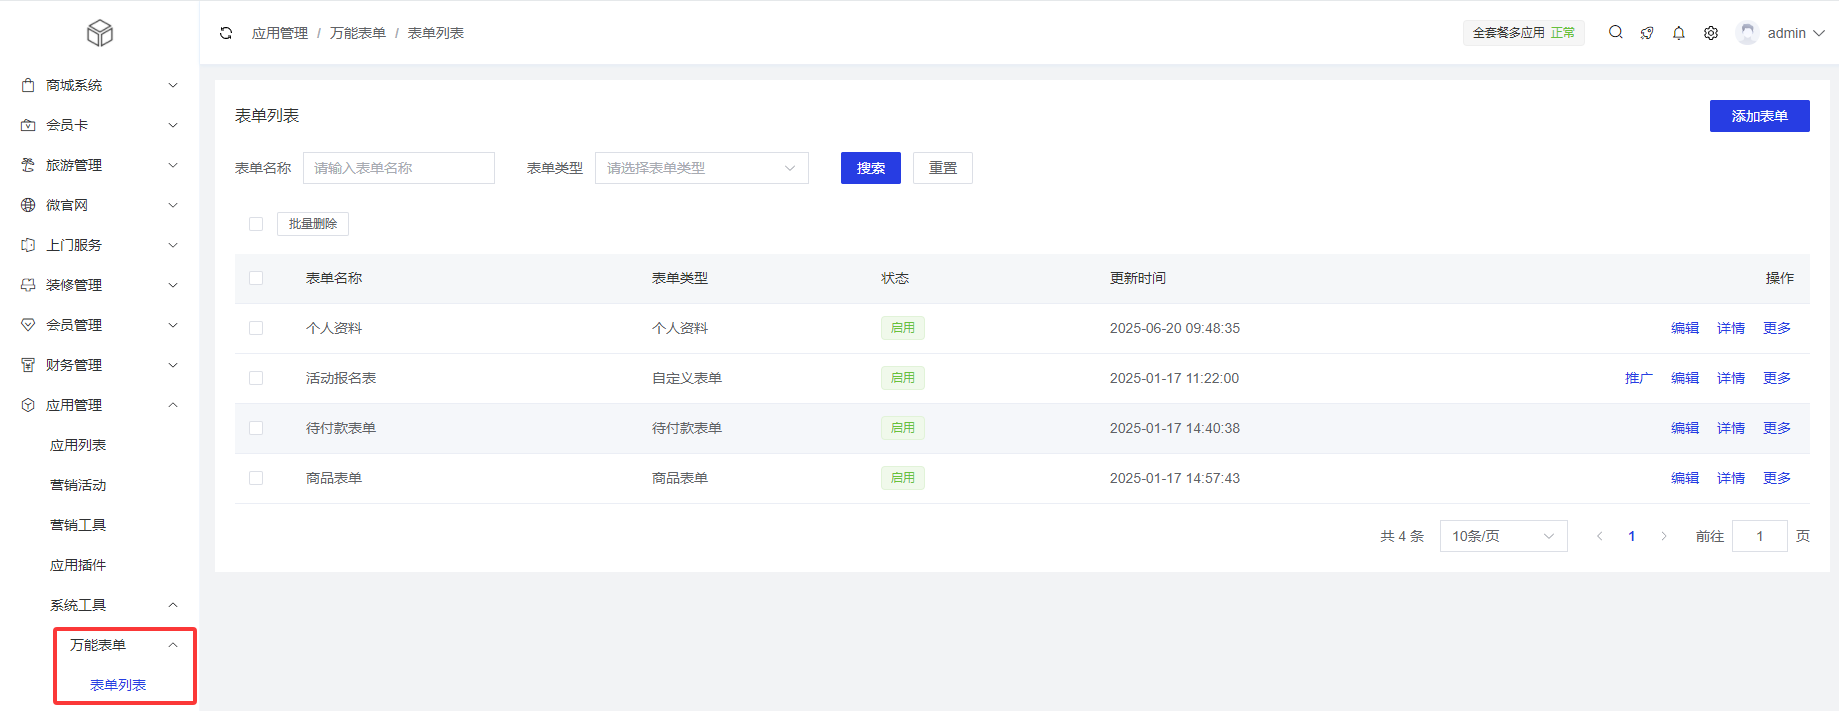
Task: Open the 10条/页 page size dropdown
Action: tap(1503, 536)
